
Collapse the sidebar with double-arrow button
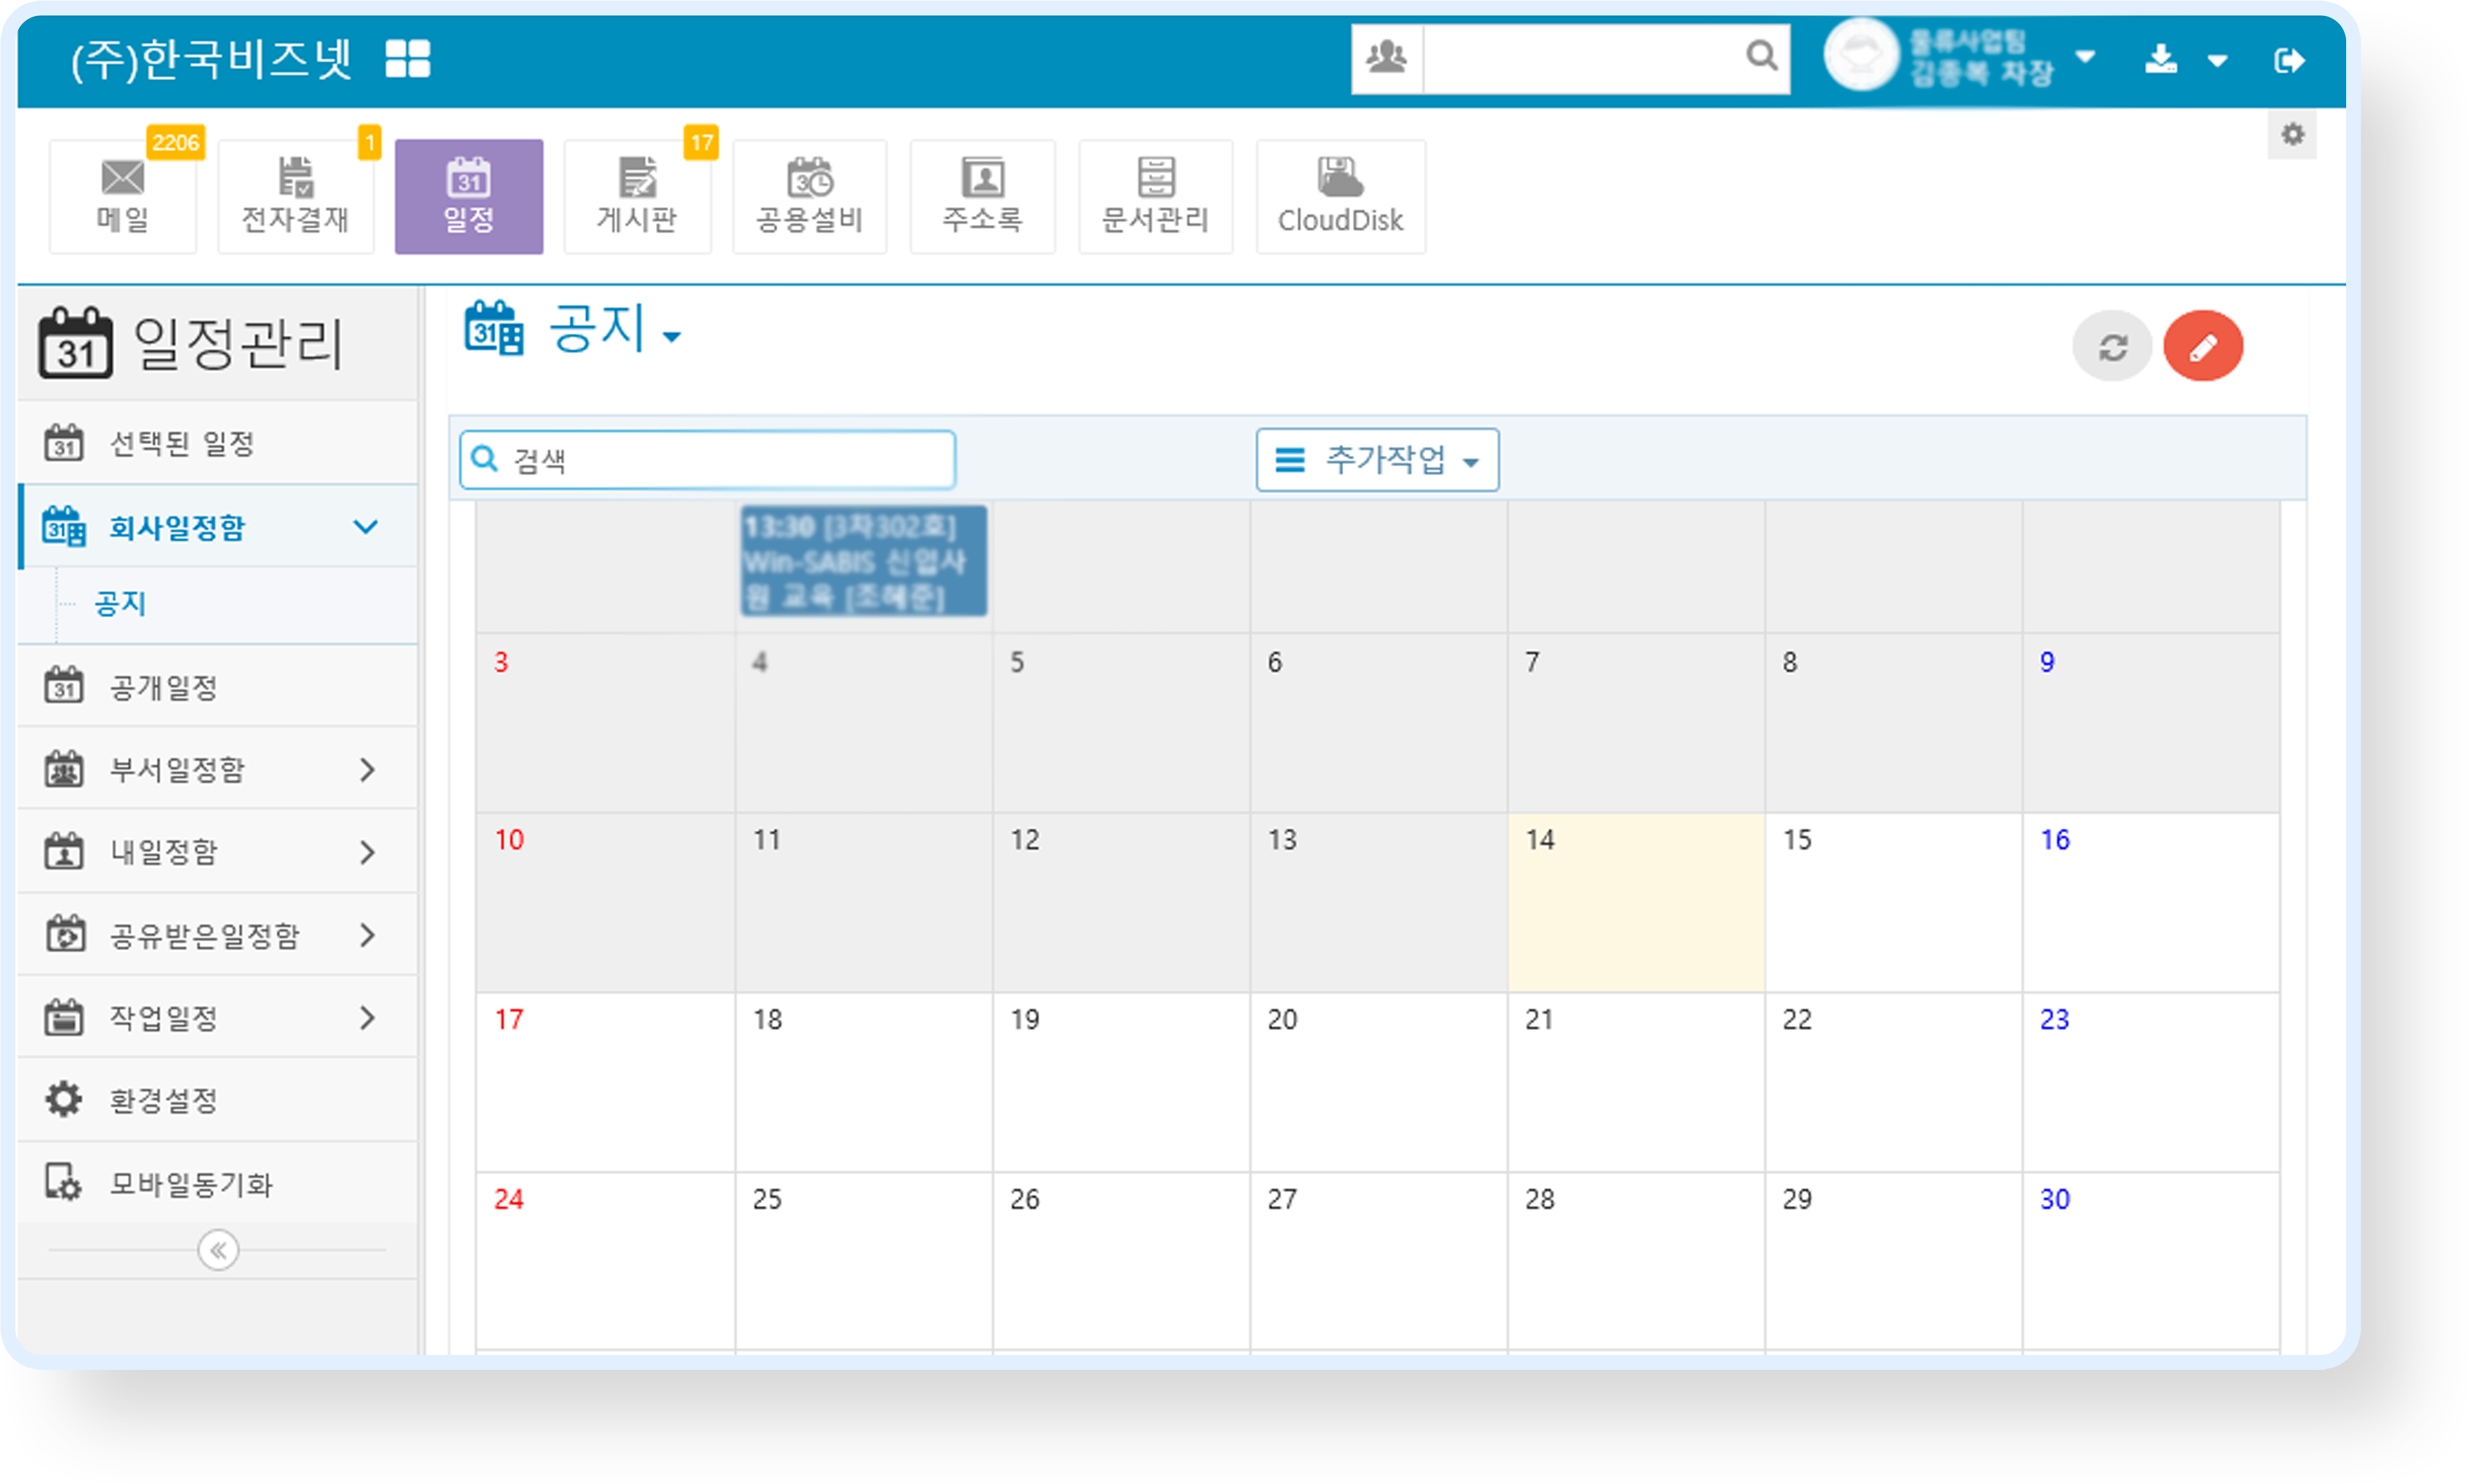[x=218, y=1250]
